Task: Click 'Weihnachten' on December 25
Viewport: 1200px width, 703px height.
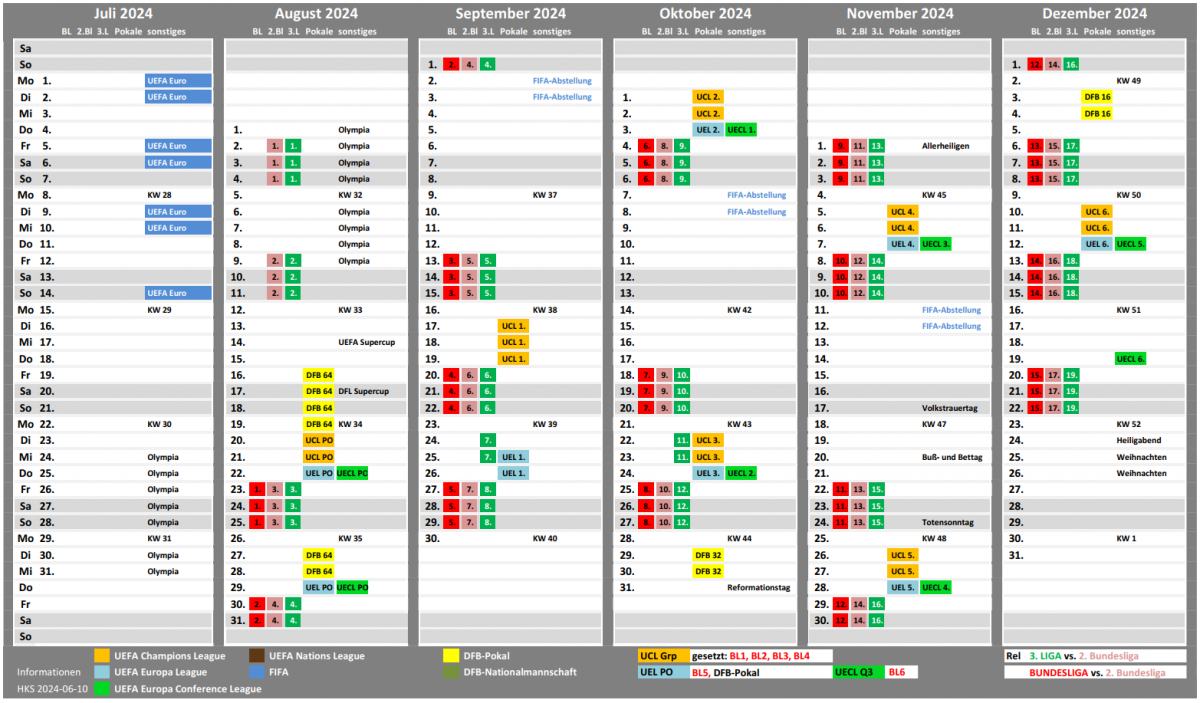Action: pos(1141,457)
